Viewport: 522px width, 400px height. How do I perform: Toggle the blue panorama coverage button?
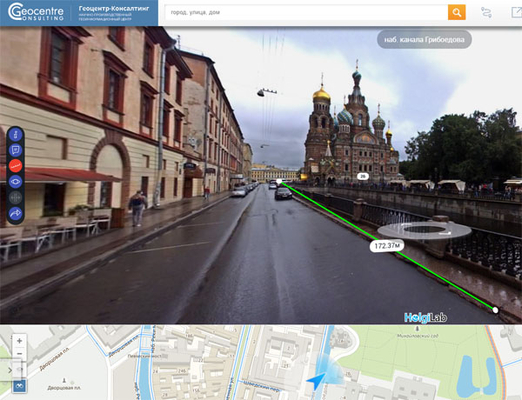pos(20,386)
